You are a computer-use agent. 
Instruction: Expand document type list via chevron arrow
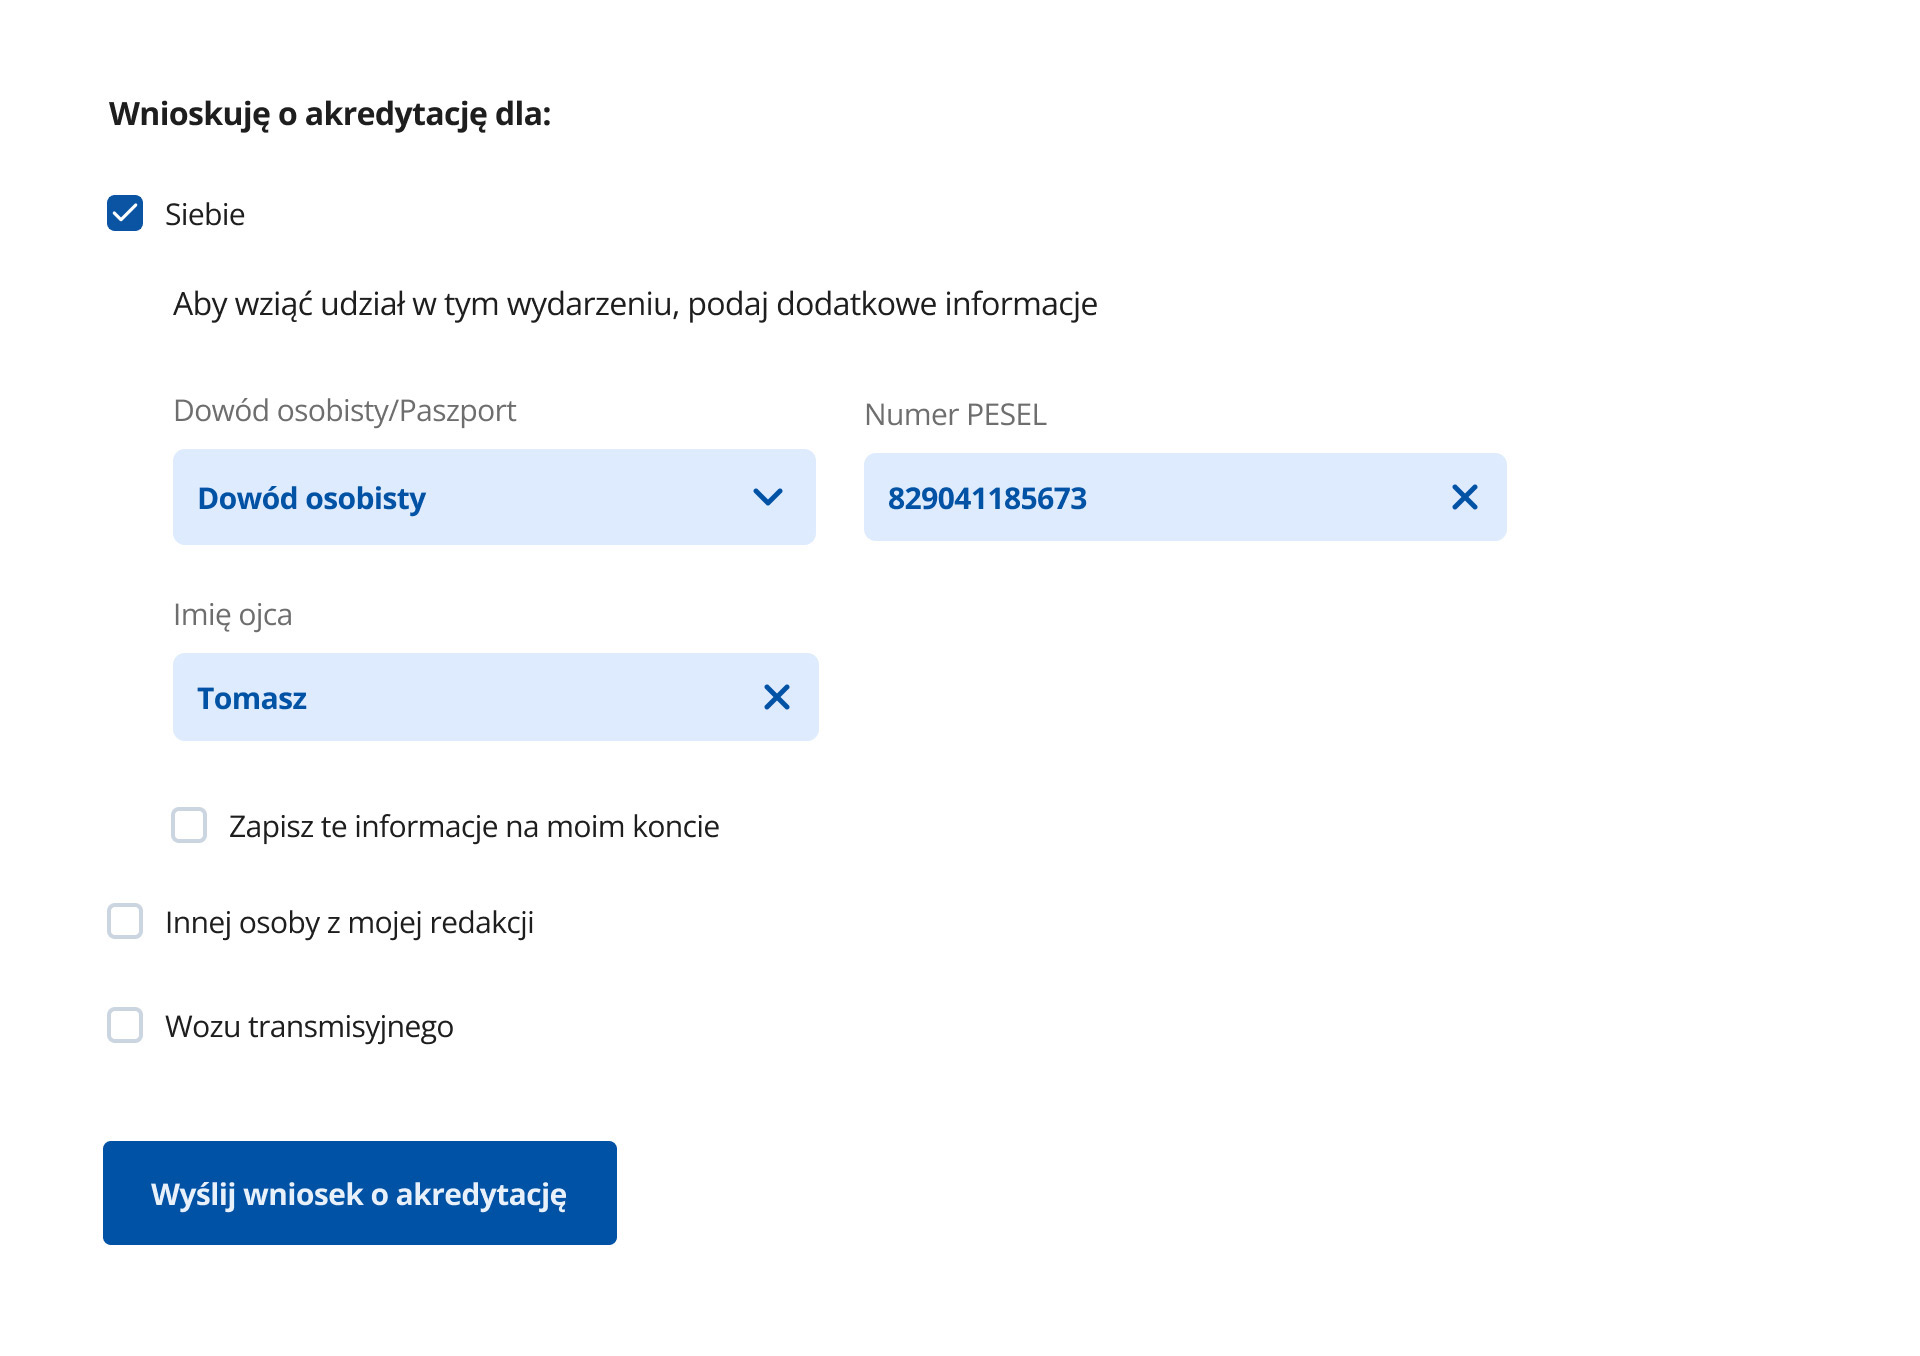(x=767, y=497)
